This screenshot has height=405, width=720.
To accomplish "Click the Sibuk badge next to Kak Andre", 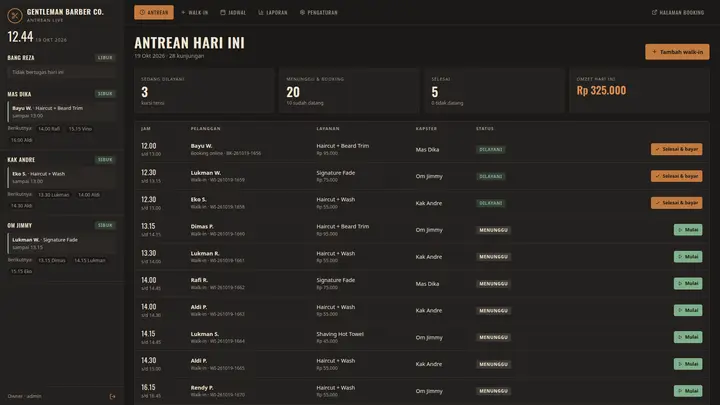I will point(105,160).
